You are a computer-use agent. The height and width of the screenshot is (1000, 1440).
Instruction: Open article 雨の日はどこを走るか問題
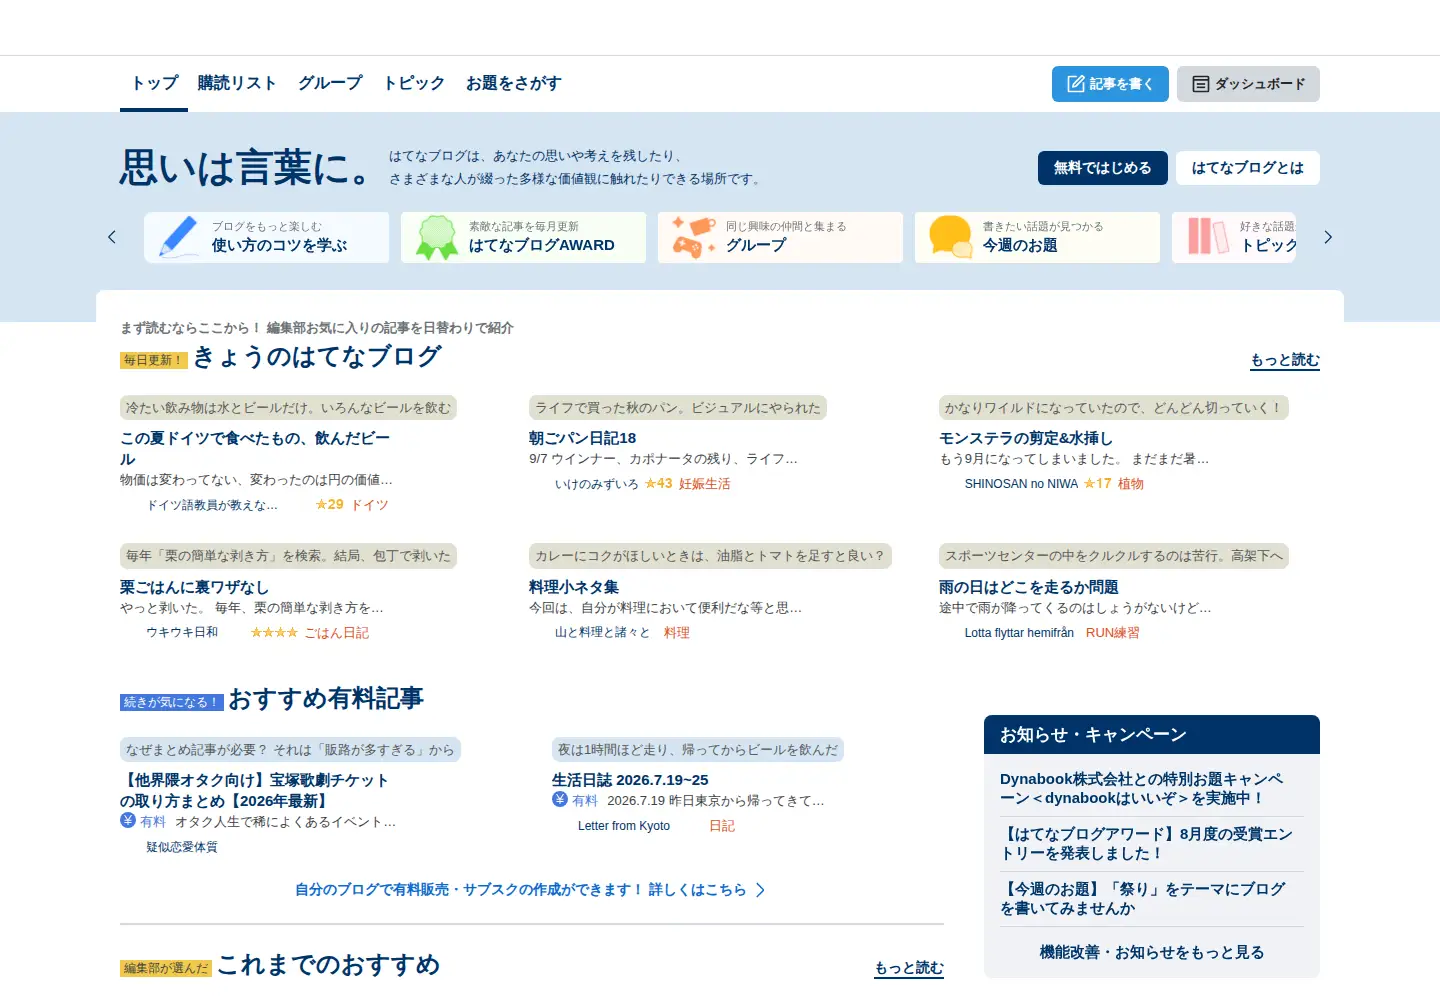1029,587
